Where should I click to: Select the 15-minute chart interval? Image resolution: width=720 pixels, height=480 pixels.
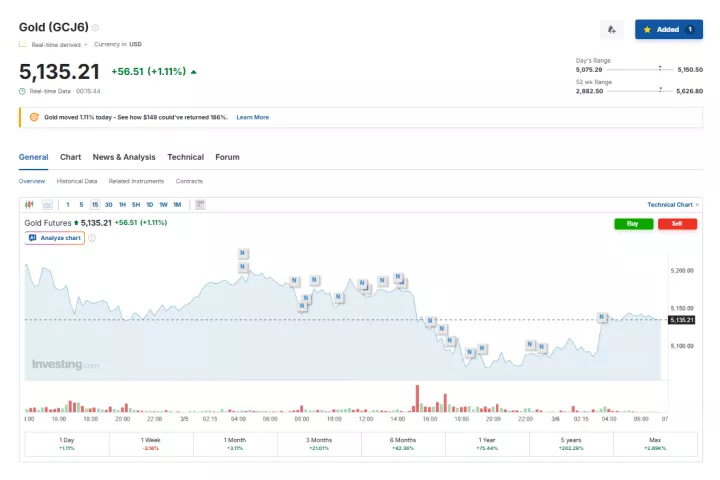point(94,204)
